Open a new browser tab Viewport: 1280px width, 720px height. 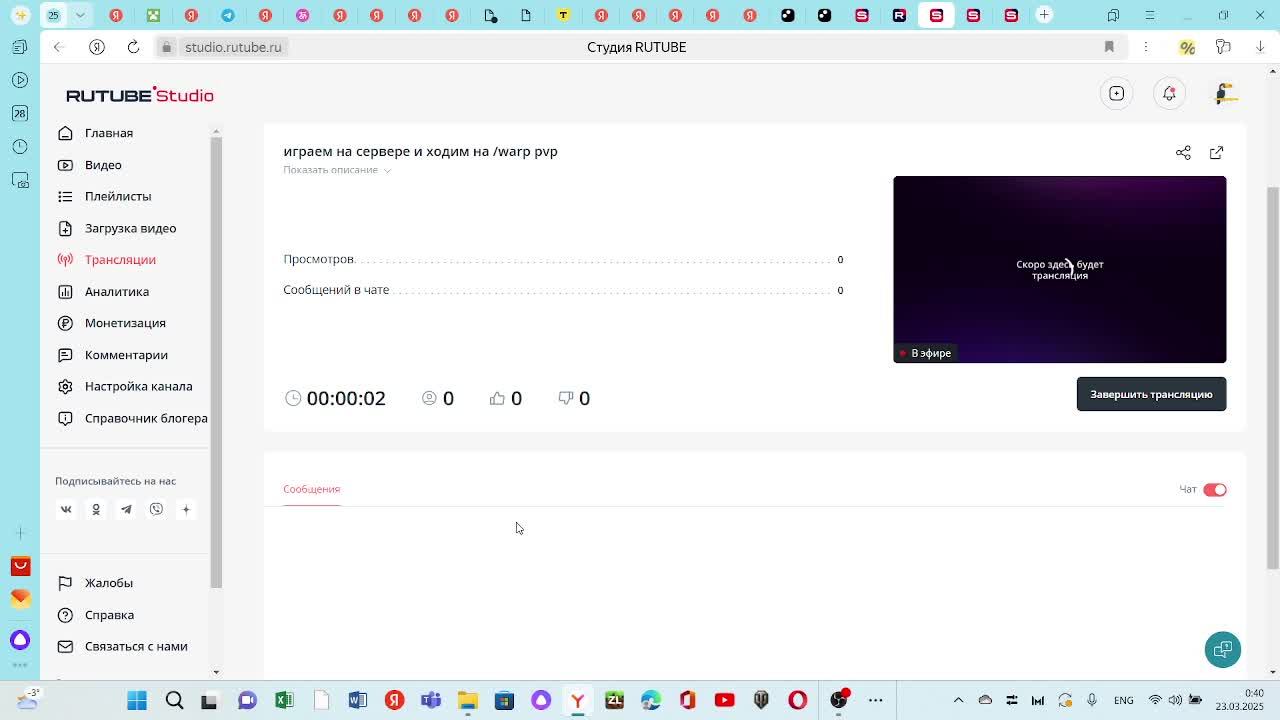(x=1044, y=15)
